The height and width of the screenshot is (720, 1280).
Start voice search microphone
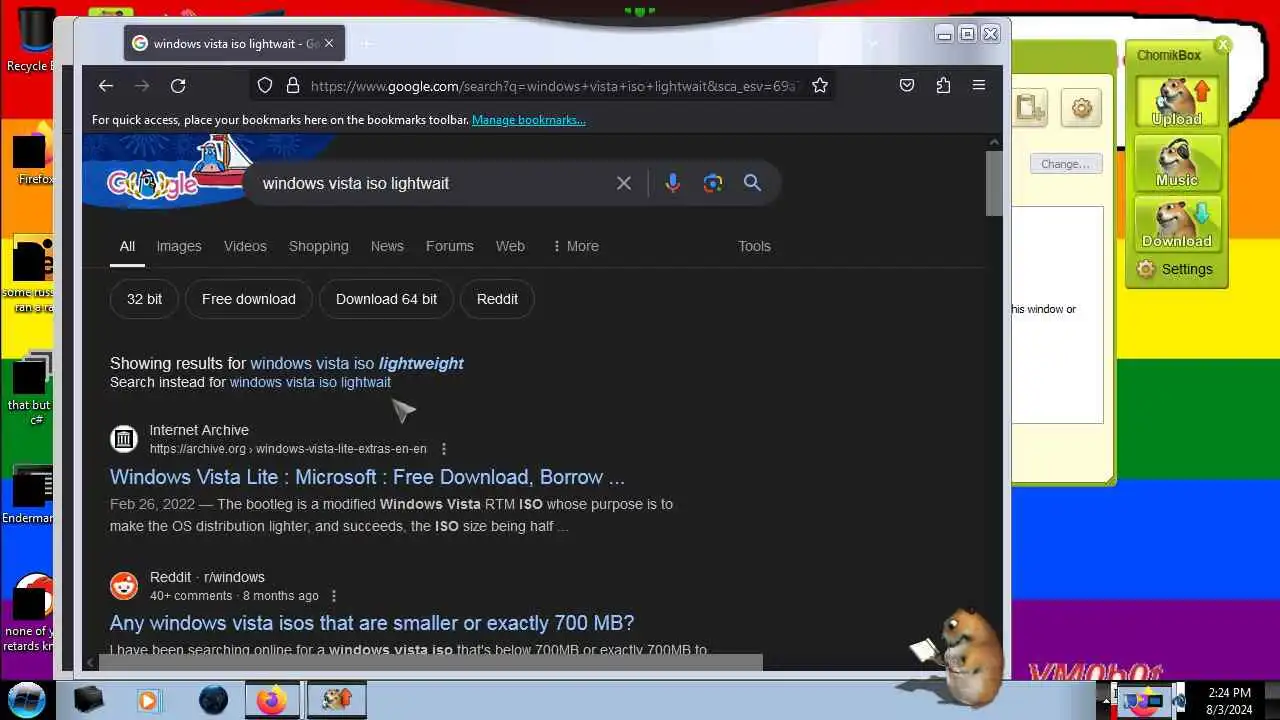(x=672, y=183)
